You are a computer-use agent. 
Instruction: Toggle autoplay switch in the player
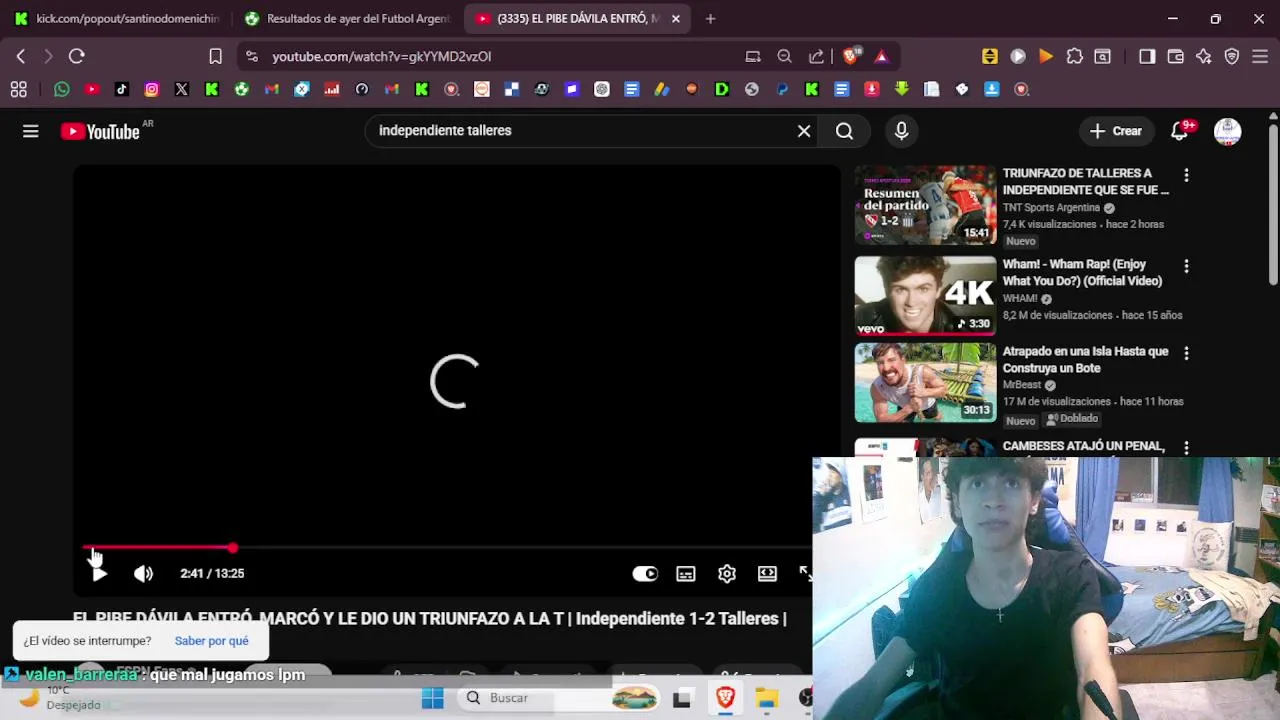(x=645, y=573)
